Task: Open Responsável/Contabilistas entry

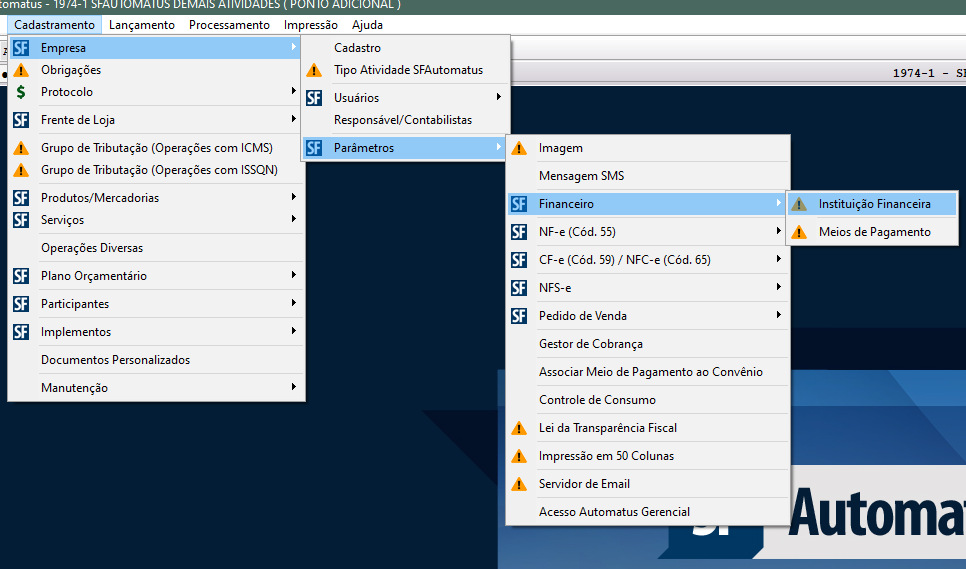Action: [x=402, y=120]
